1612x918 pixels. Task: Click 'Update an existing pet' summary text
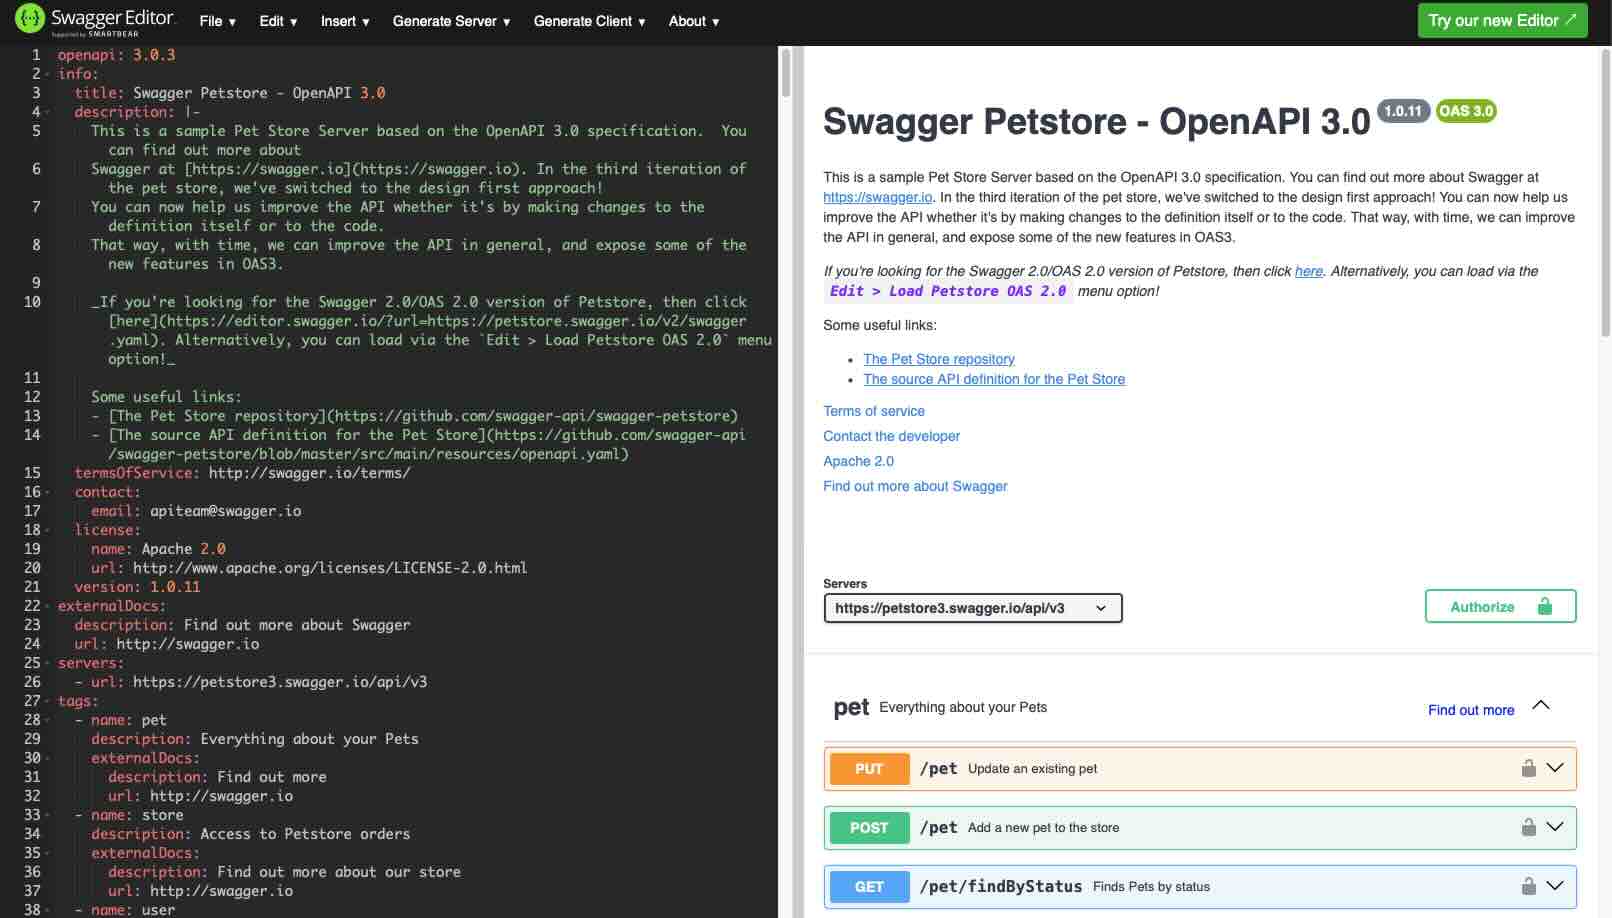coord(1032,769)
